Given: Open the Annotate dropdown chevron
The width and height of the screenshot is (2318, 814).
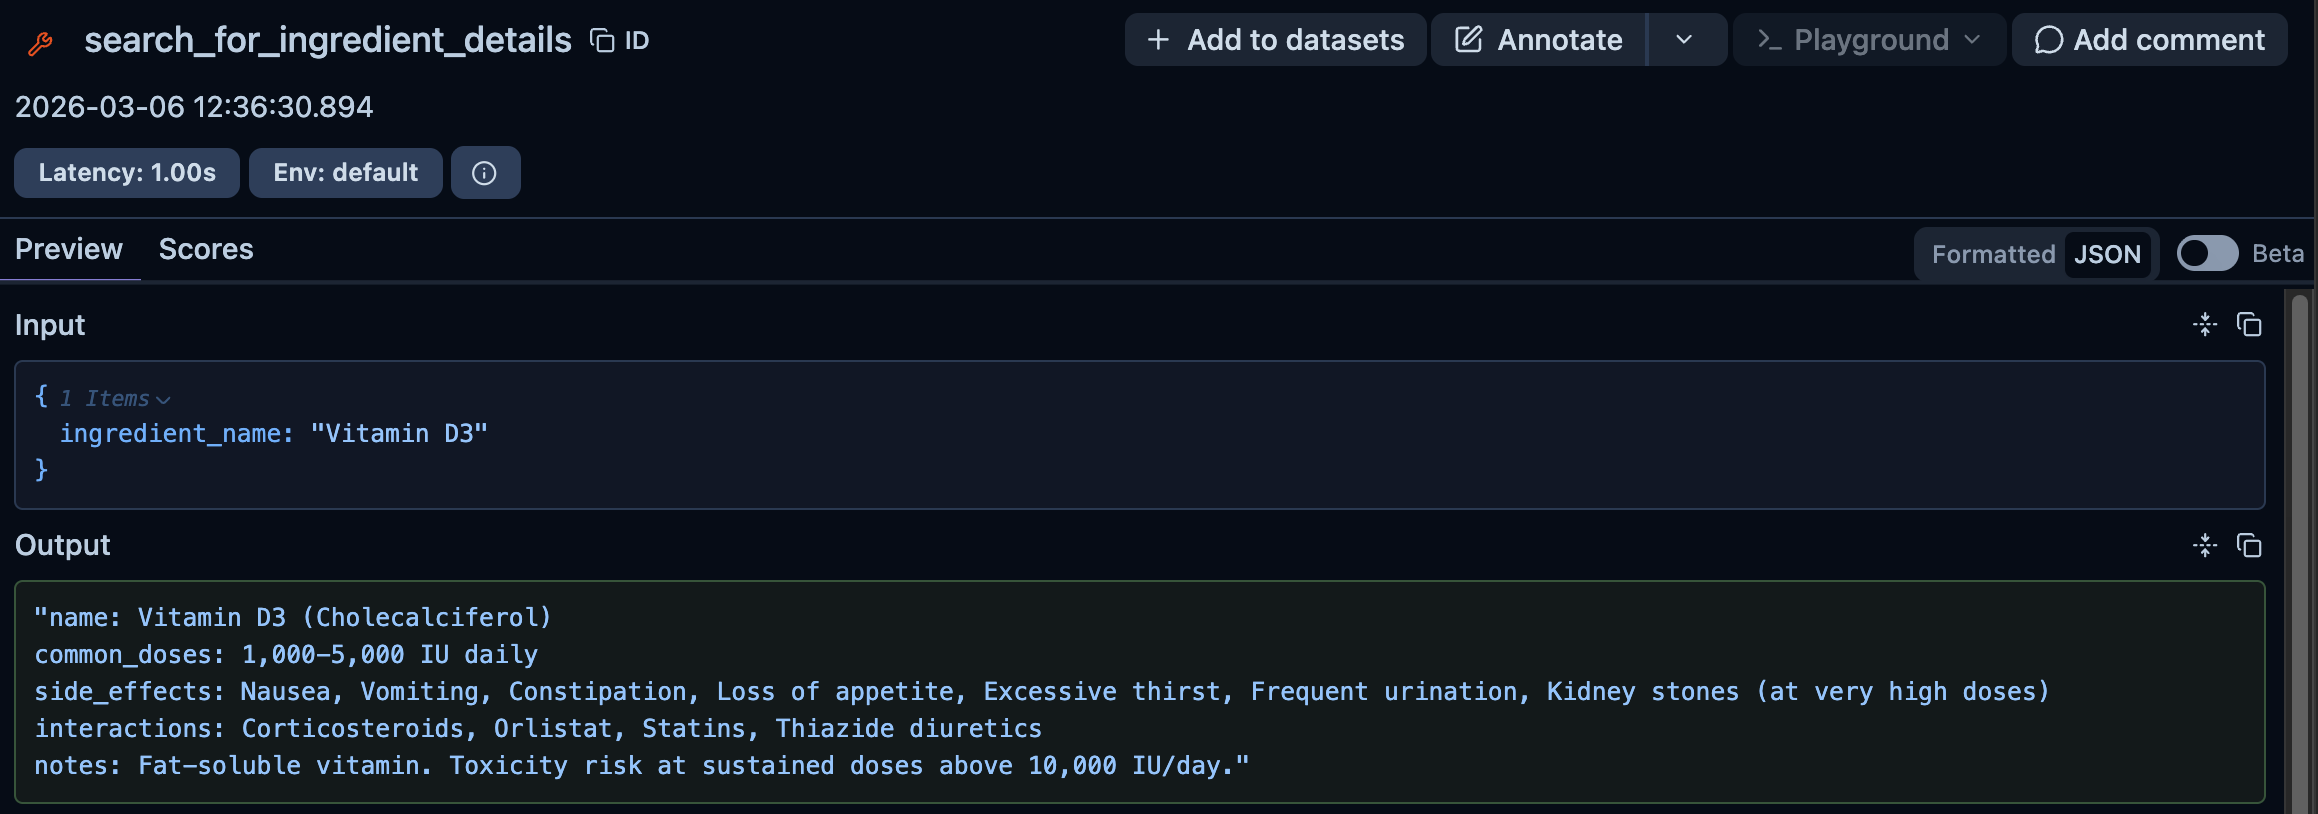Looking at the screenshot, I should [1685, 40].
